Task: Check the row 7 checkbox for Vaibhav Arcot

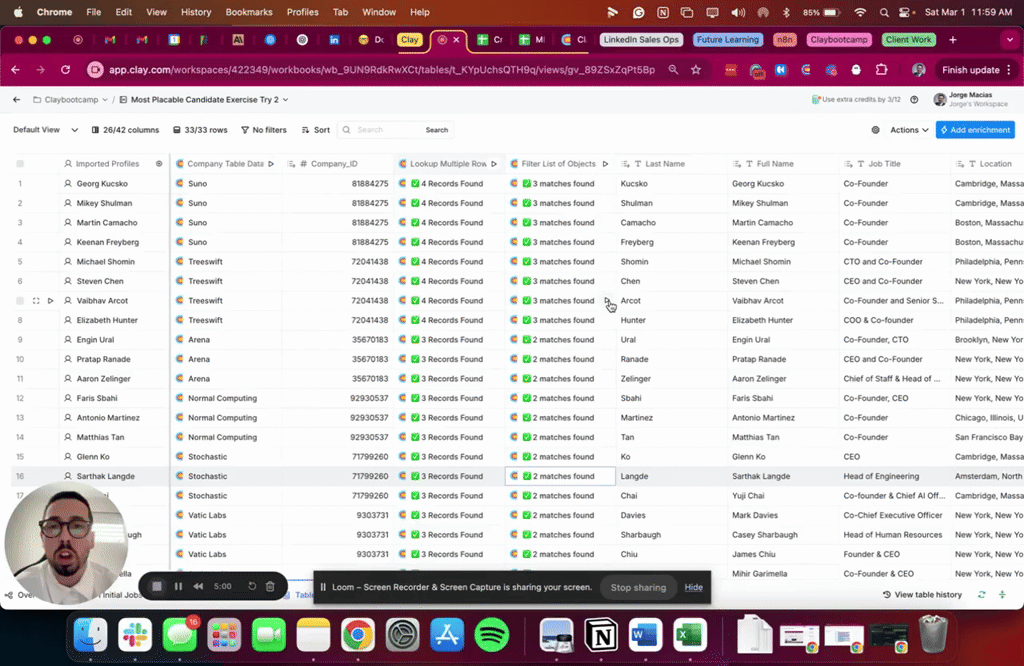Action: [x=20, y=301]
